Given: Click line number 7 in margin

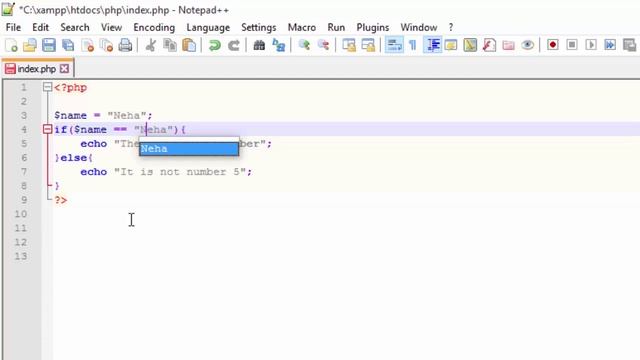Looking at the screenshot, I should click(x=24, y=172).
